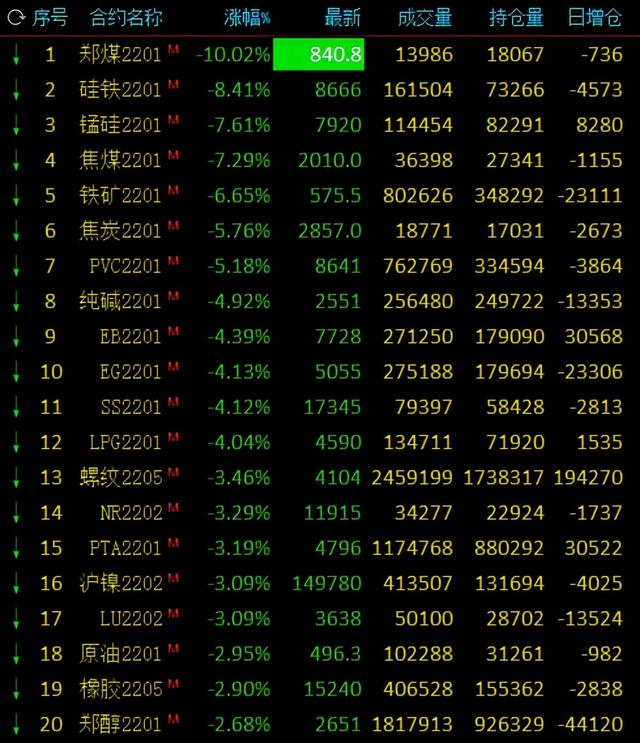The image size is (640, 743).
Task: Select contract 螺纹2205
Action: coord(120,477)
